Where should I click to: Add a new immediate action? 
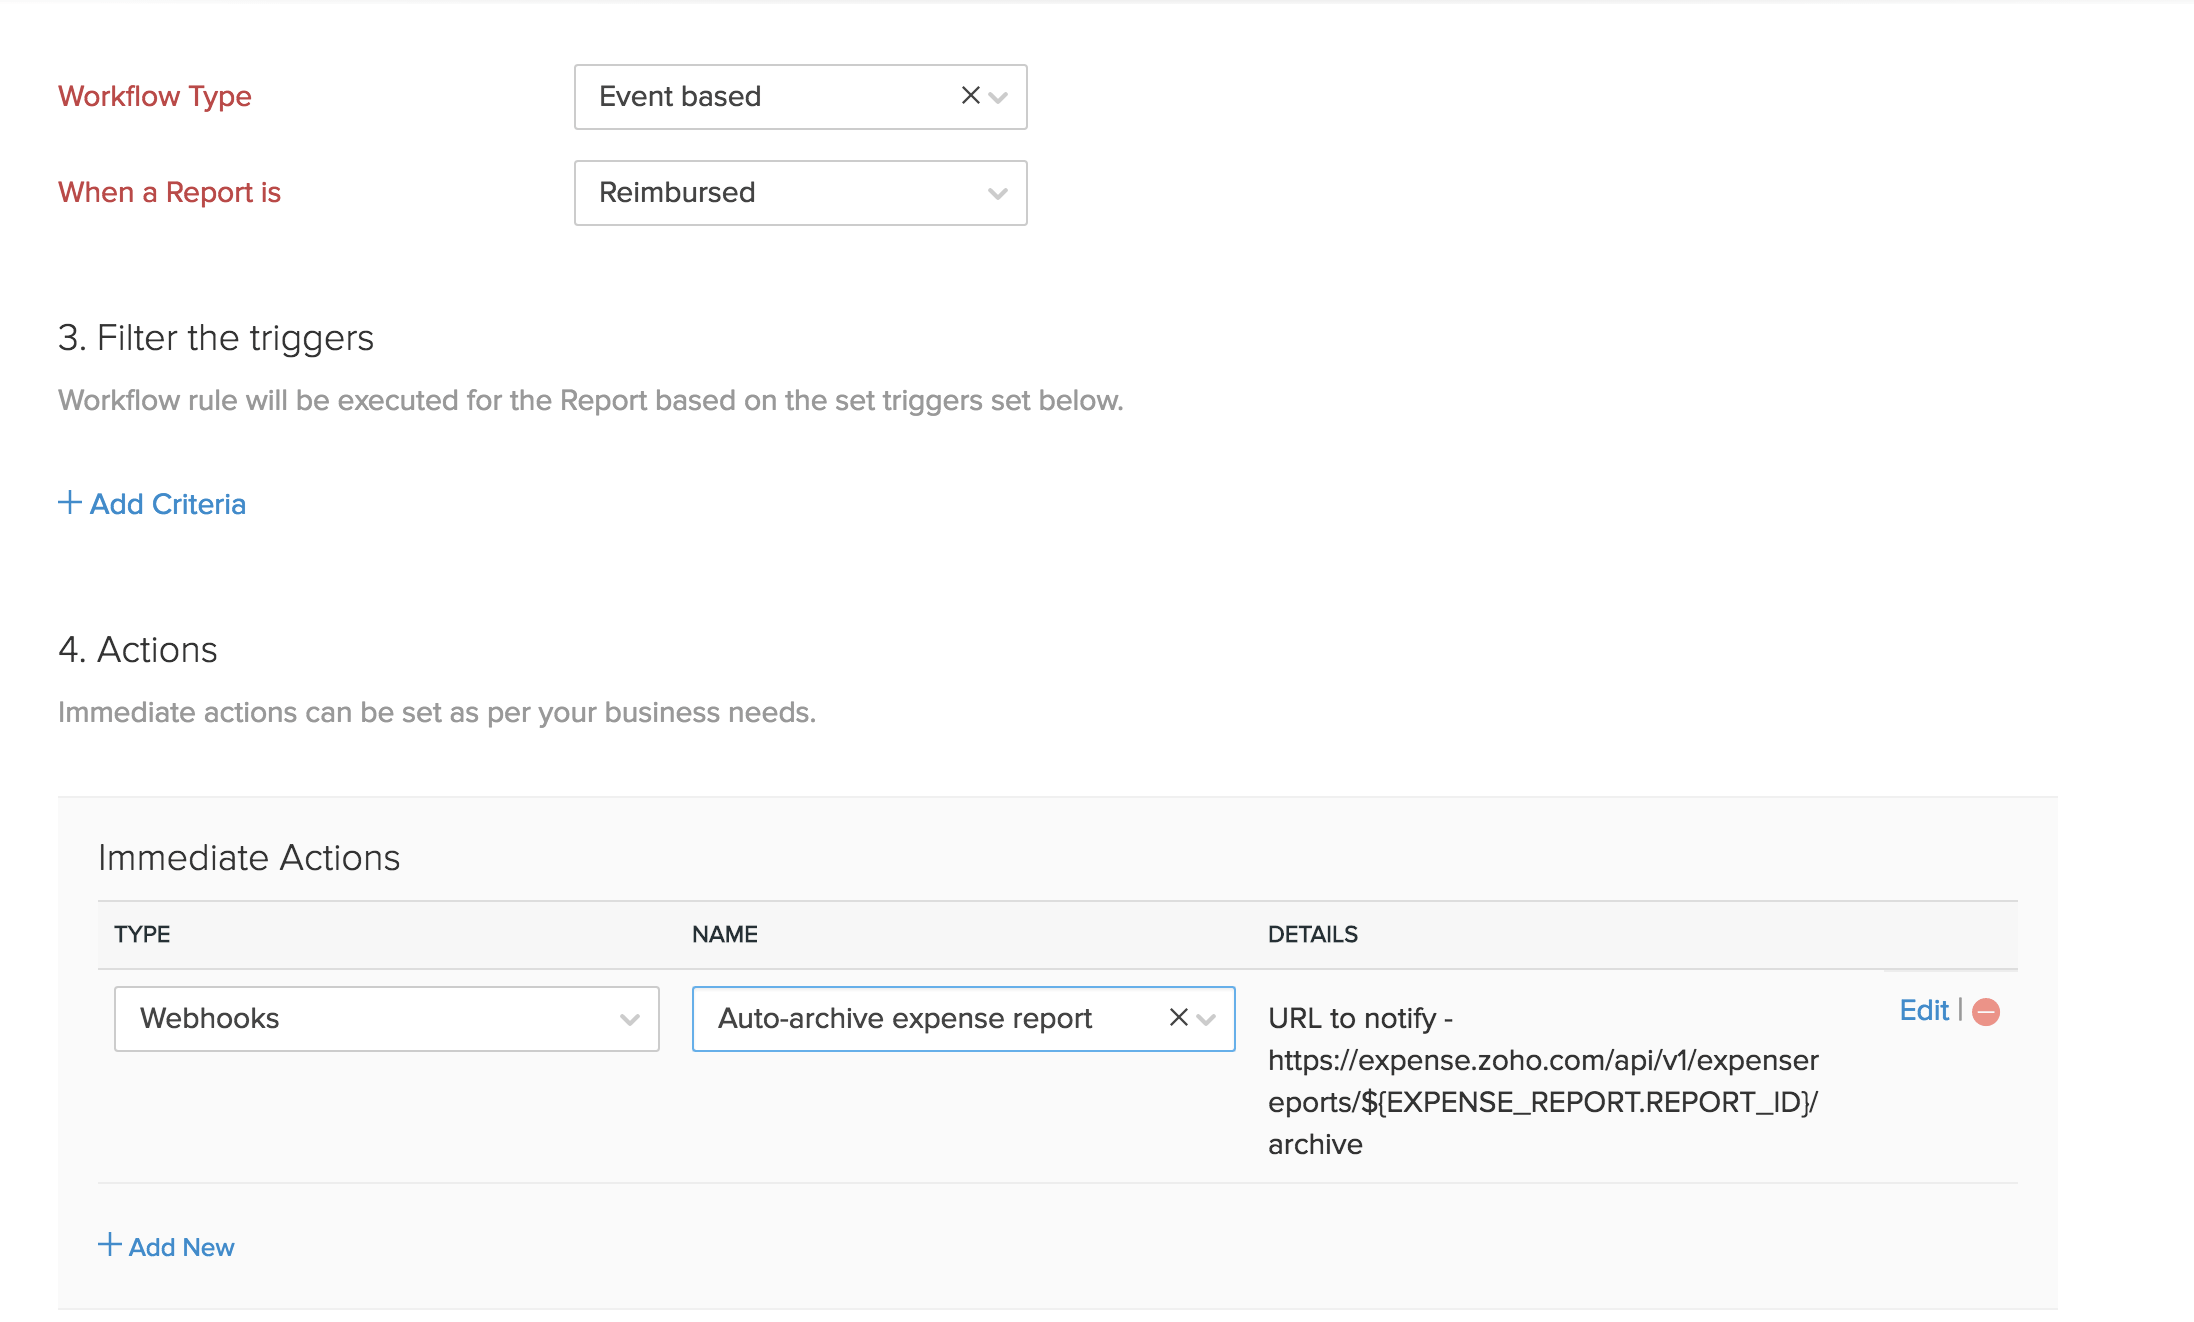click(x=180, y=1246)
